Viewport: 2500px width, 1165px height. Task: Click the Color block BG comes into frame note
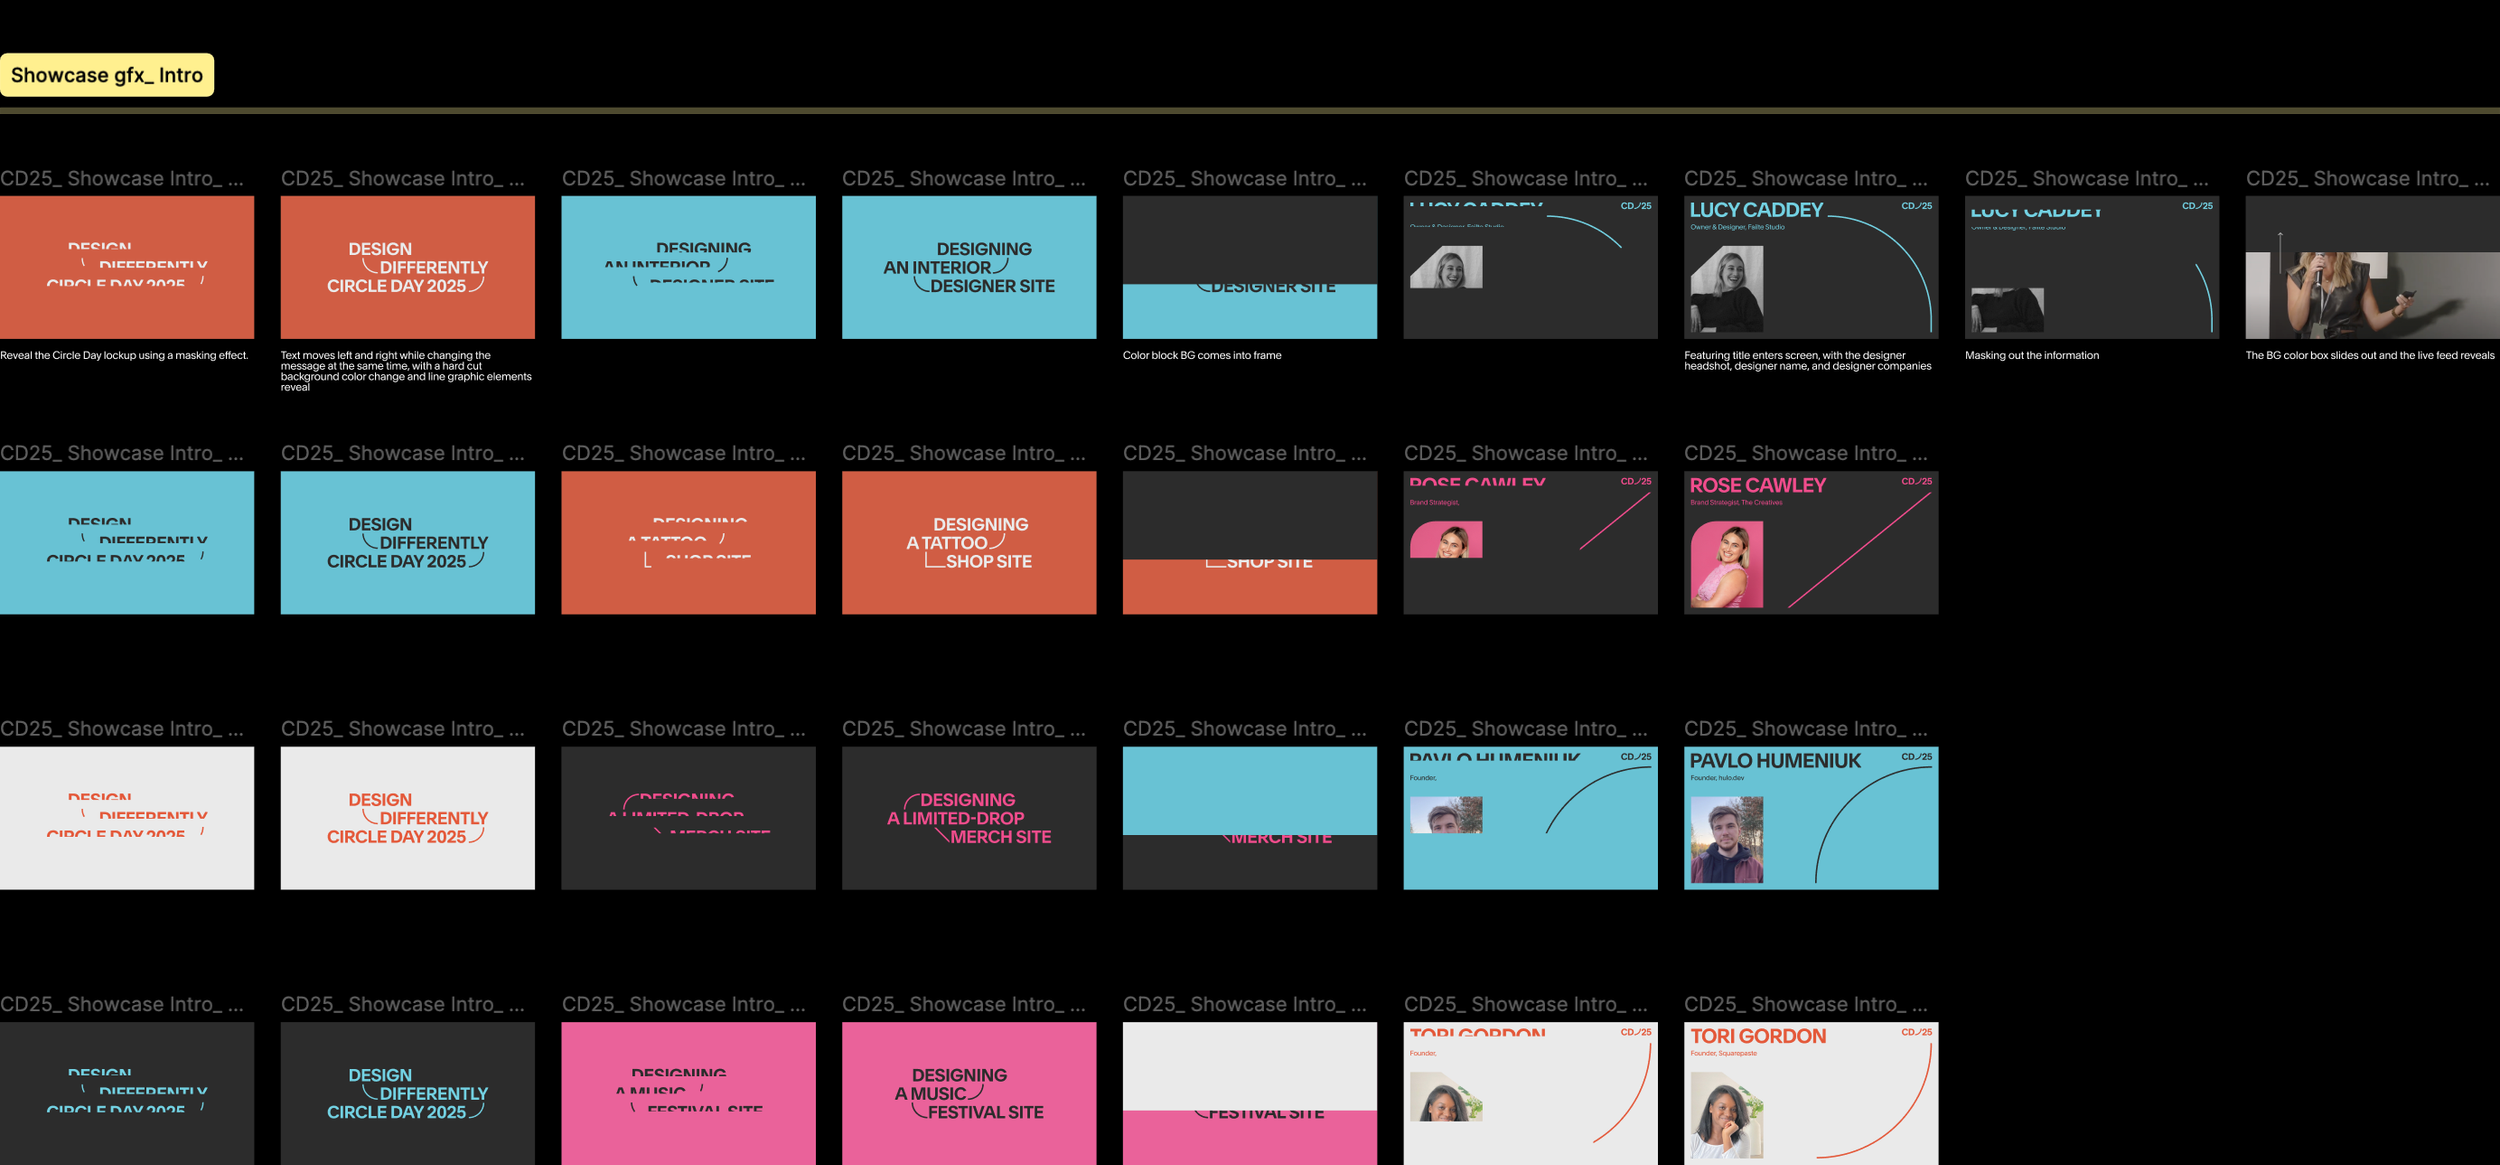tap(1201, 355)
